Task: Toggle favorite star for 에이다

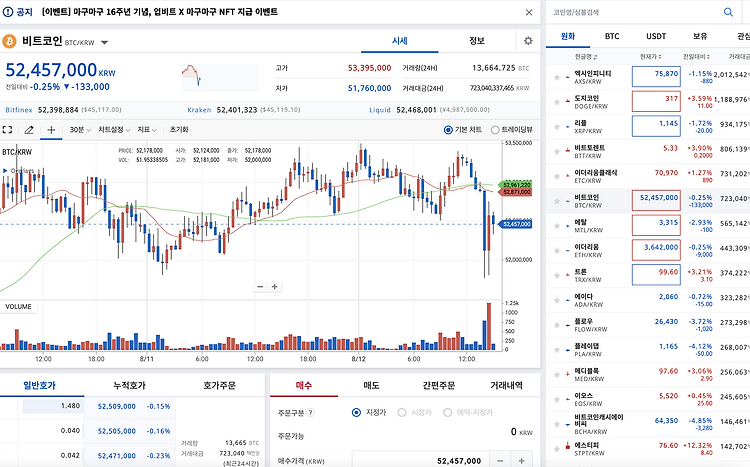Action: coord(557,300)
